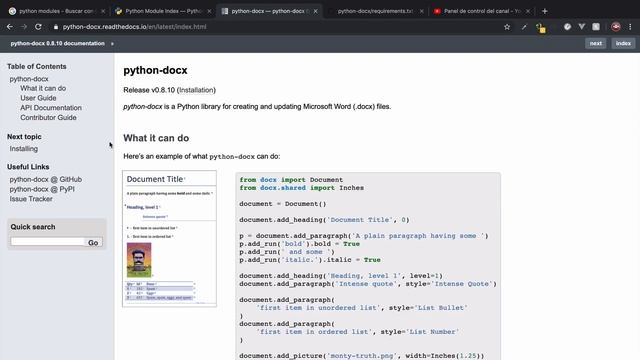Go to next topic 'Installing'
640x360 pixels.
24,149
